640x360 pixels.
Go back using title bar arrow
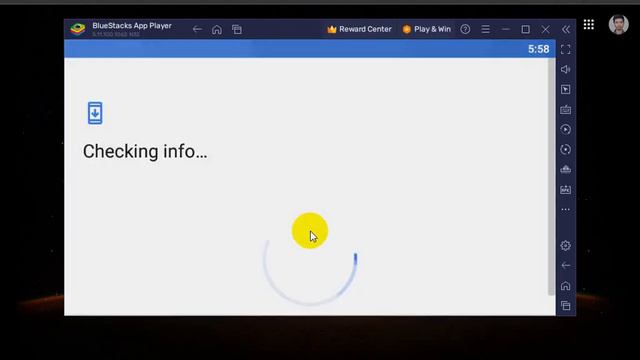[x=197, y=29]
